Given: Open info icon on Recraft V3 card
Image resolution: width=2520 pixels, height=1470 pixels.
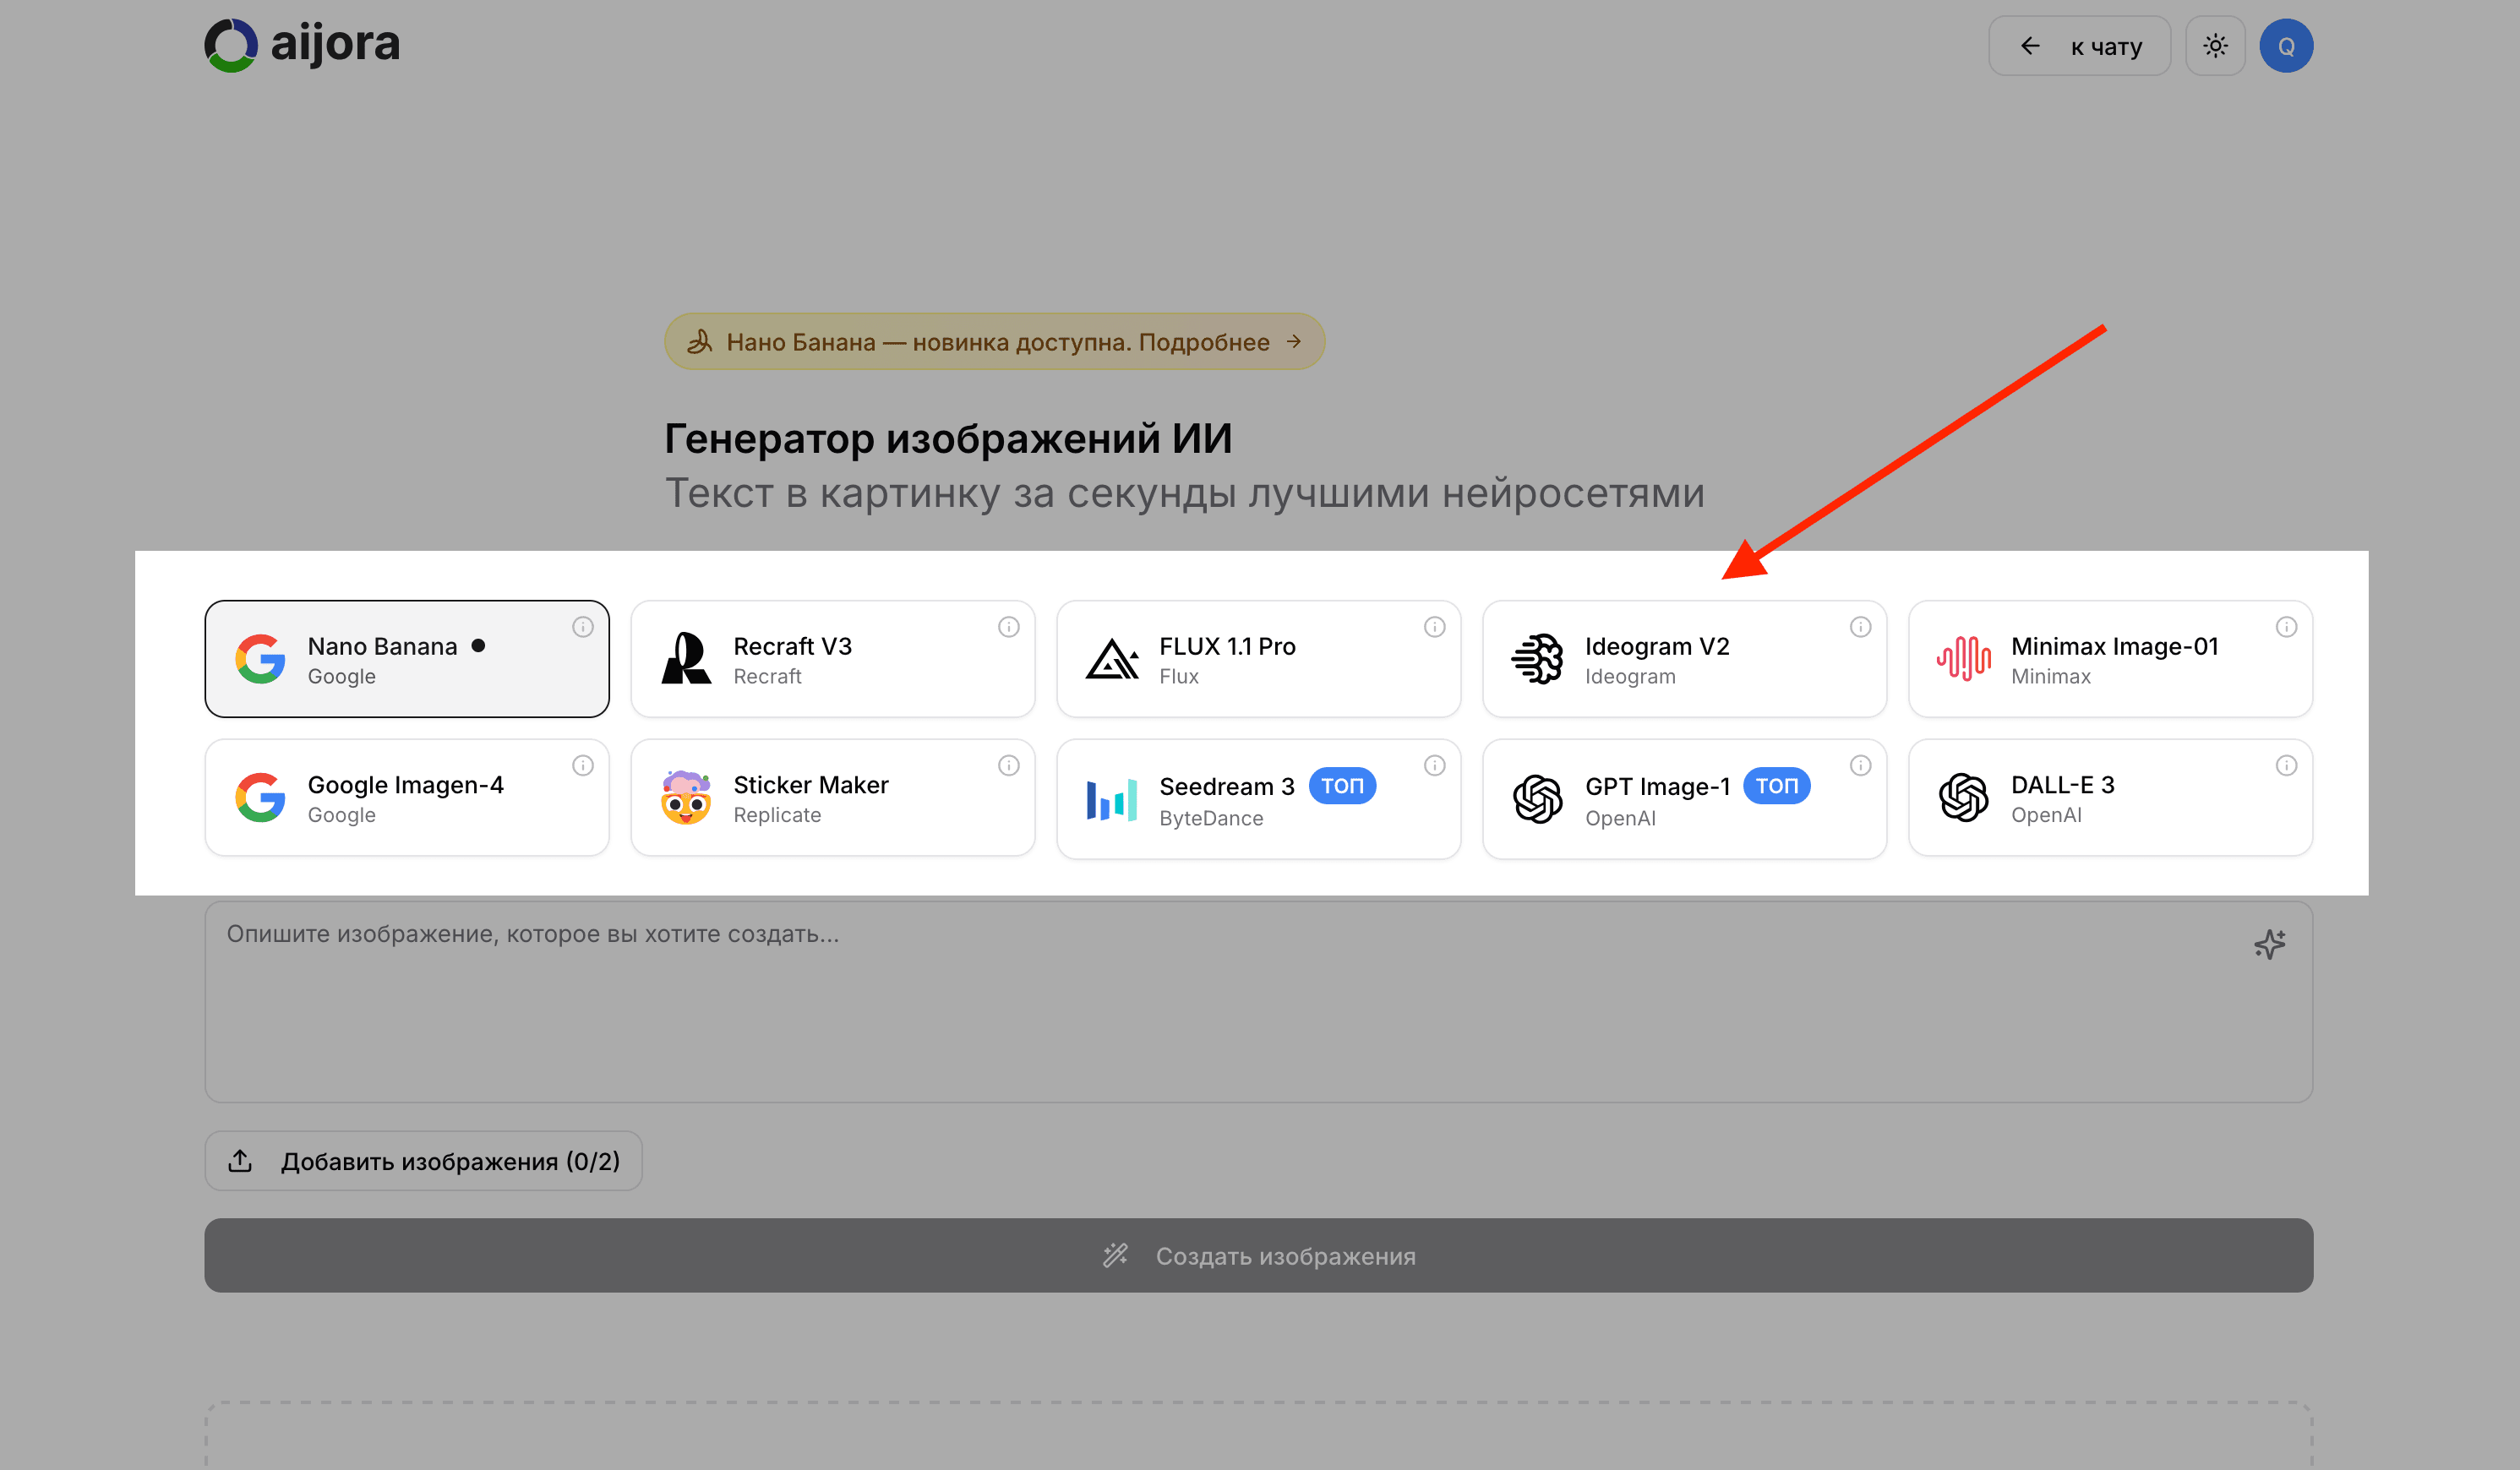Looking at the screenshot, I should (x=1009, y=627).
